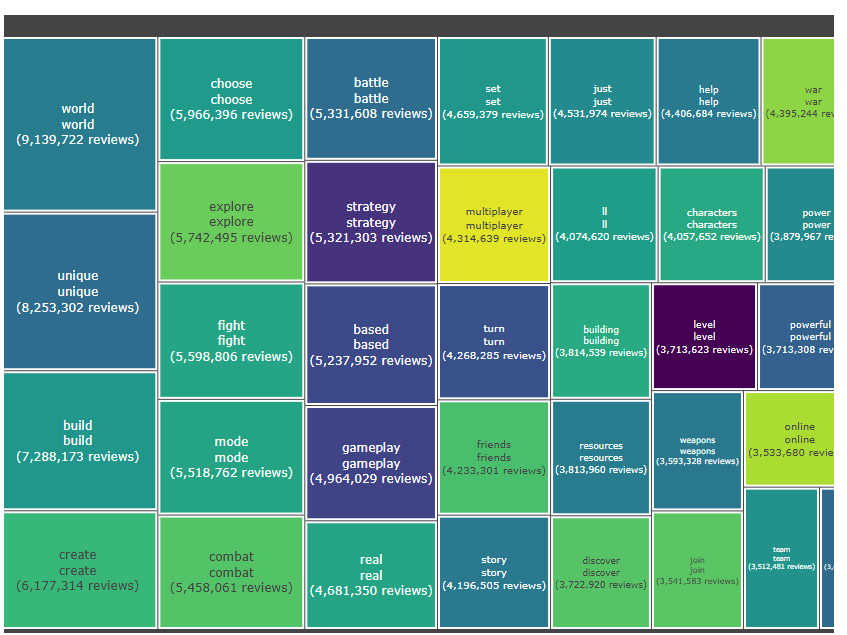This screenshot has height=635, width=847.
Task: Click the 'characters' treemap tile
Action: click(x=711, y=224)
